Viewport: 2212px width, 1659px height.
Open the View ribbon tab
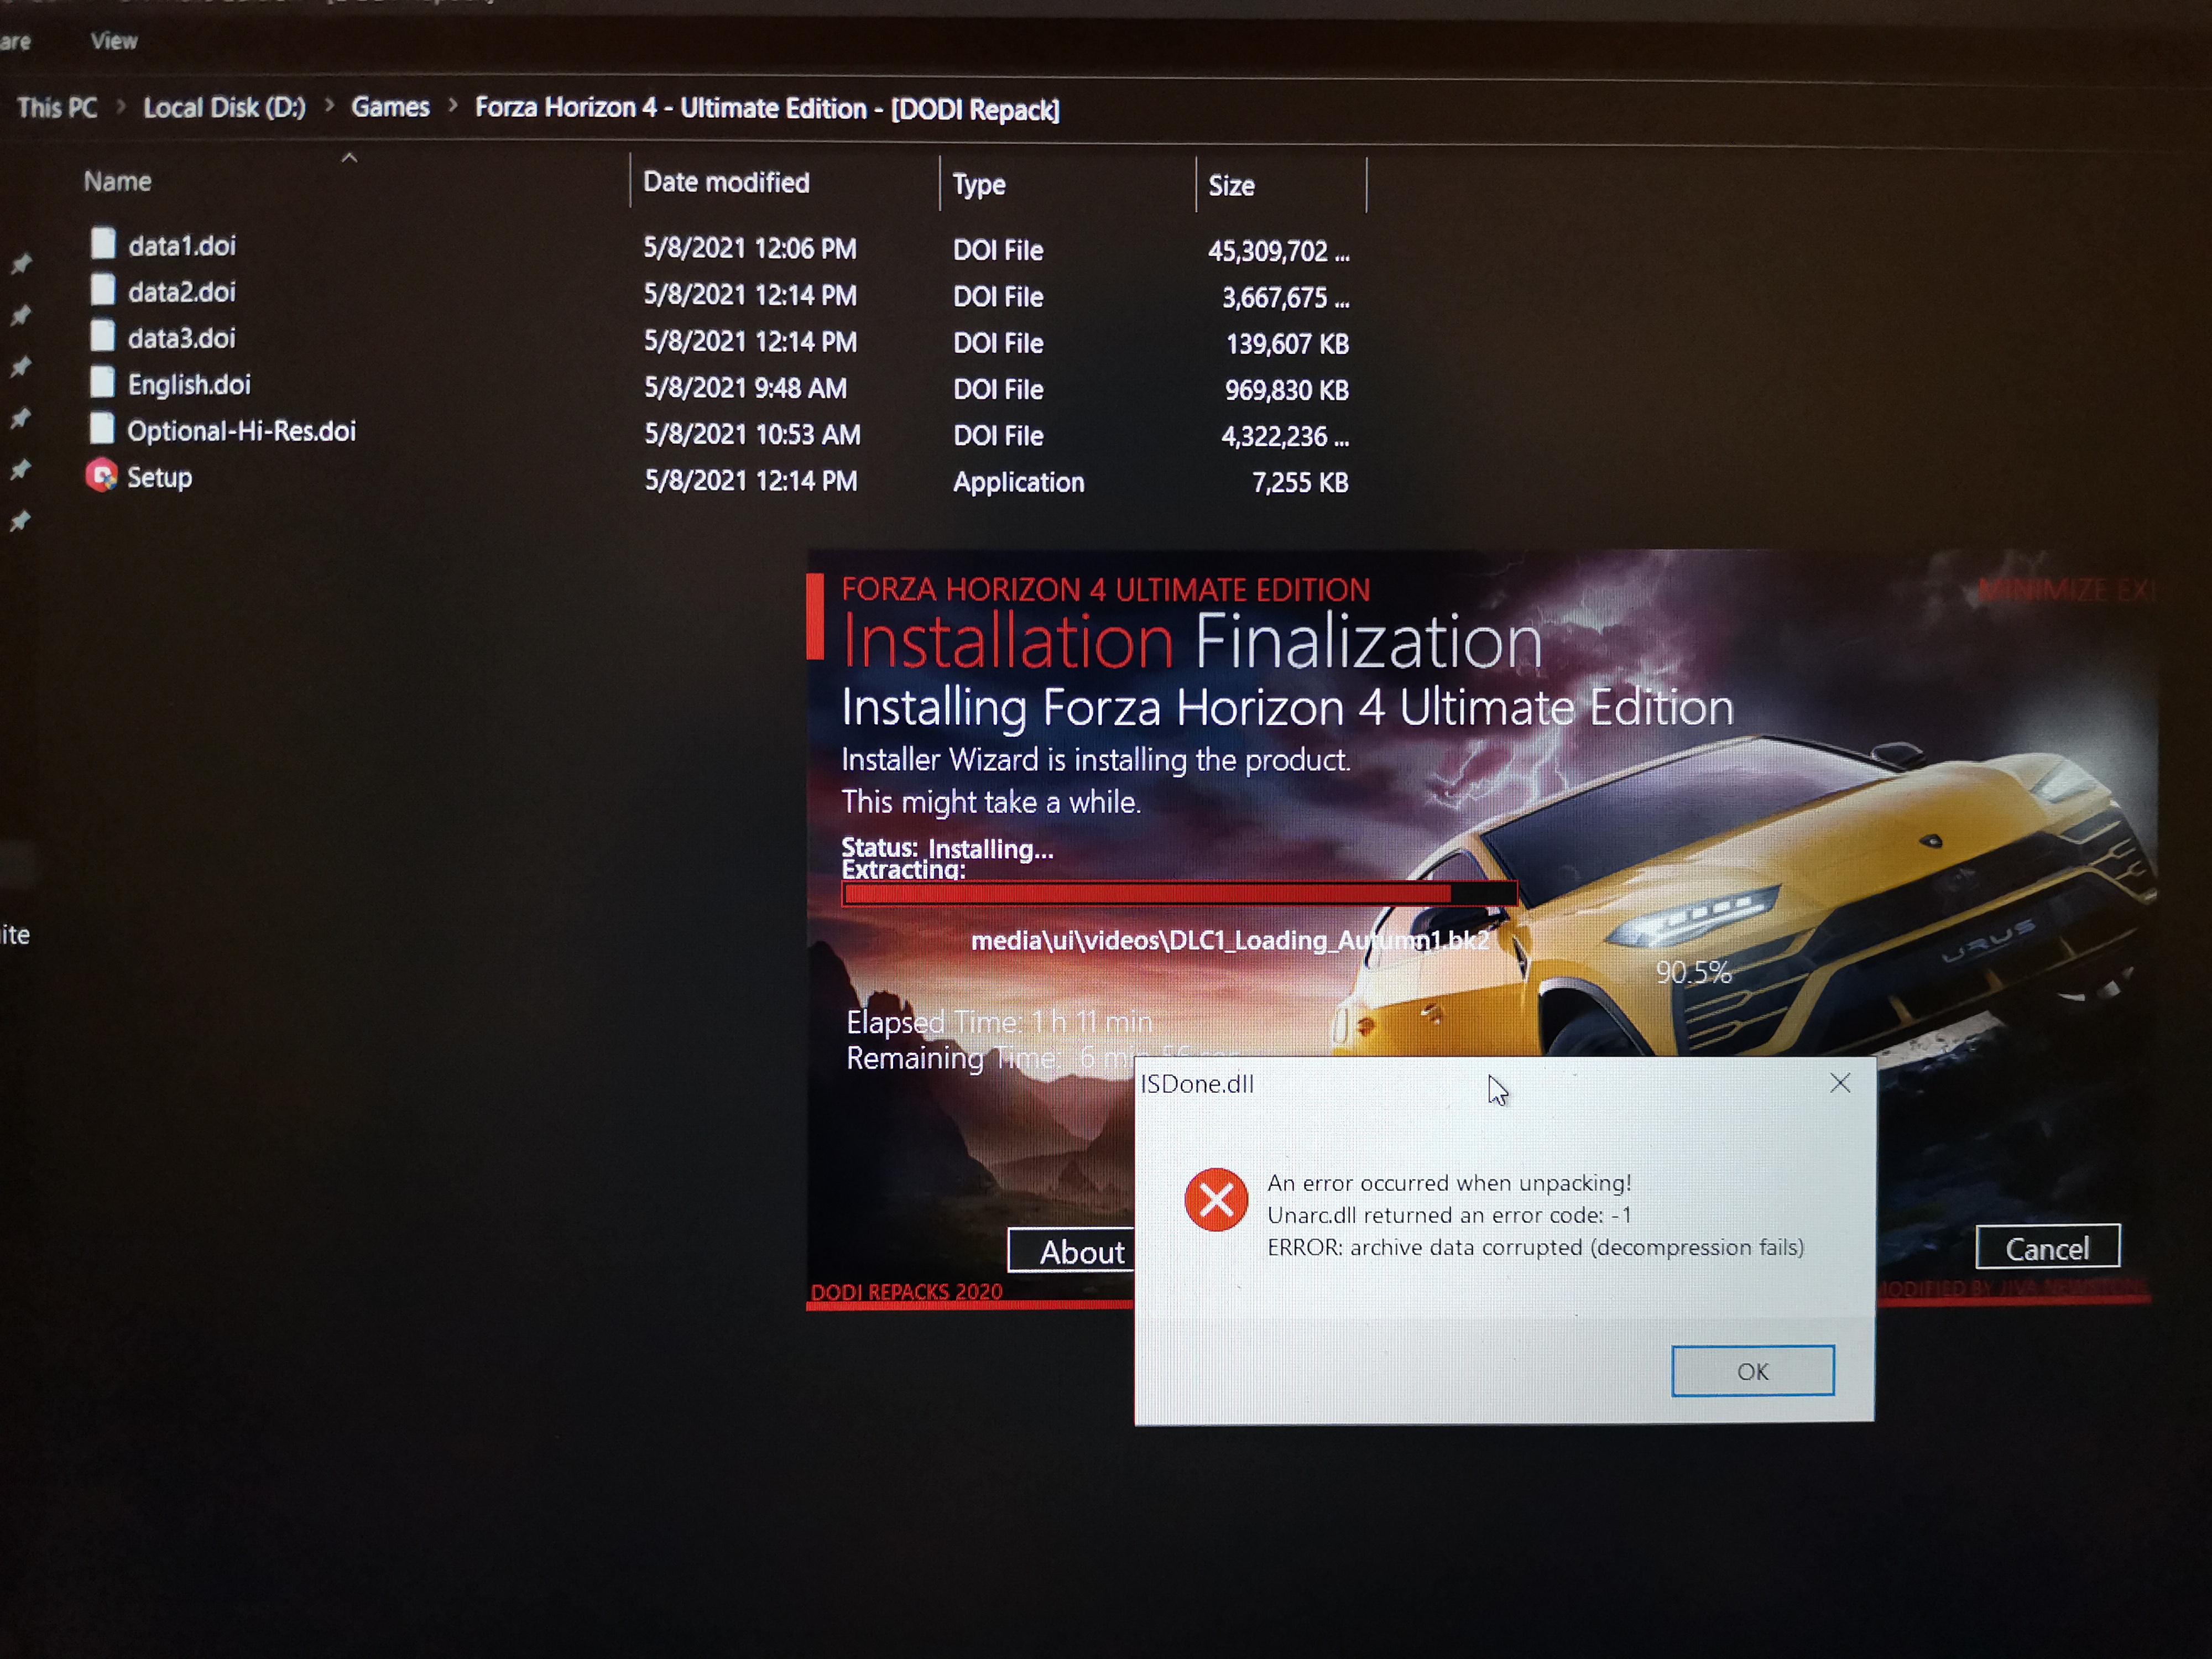pyautogui.click(x=114, y=41)
